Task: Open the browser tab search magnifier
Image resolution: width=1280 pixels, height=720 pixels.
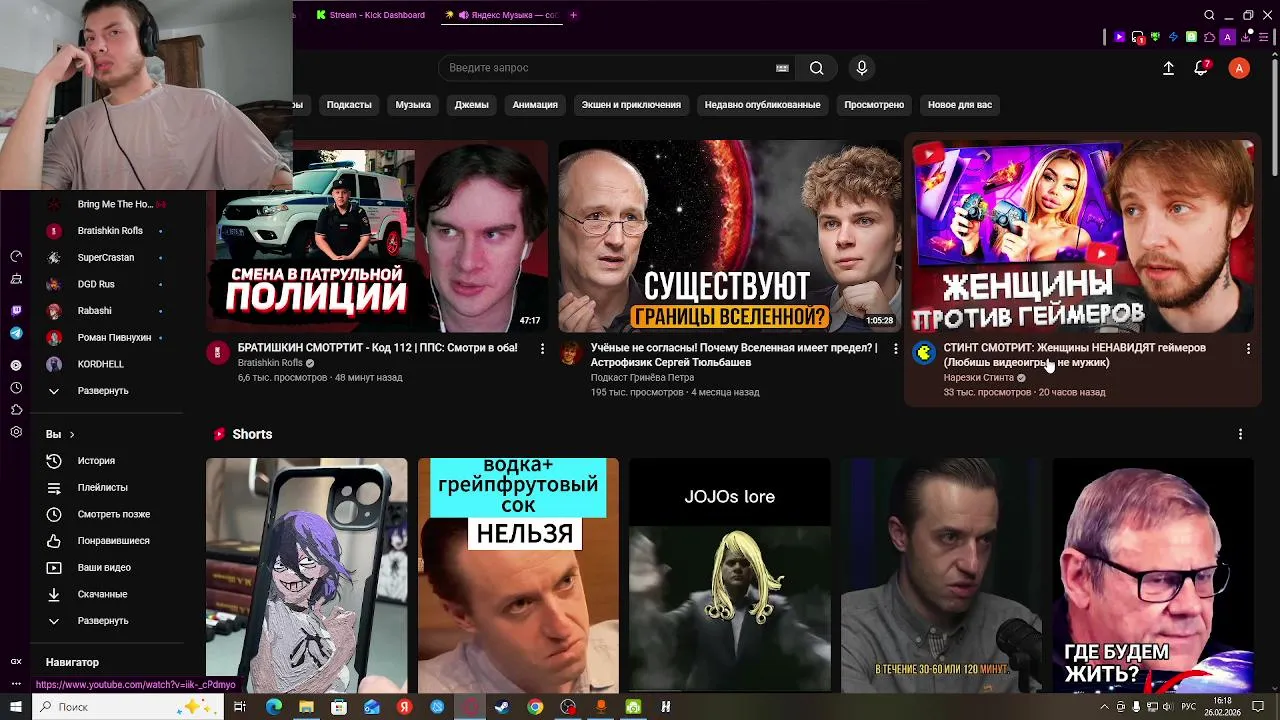Action: (x=1209, y=15)
